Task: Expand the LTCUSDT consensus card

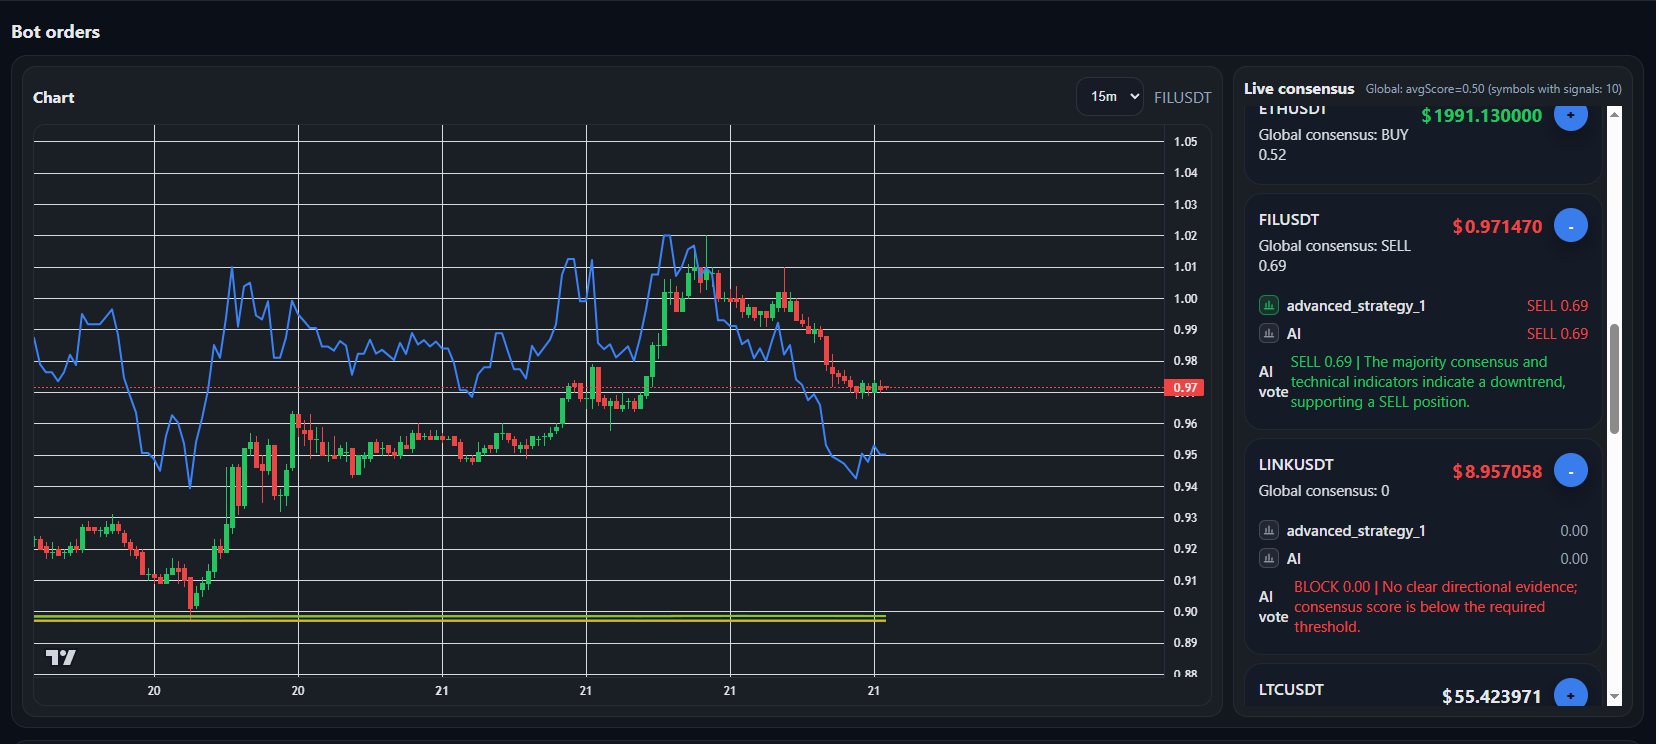Action: coord(1570,694)
